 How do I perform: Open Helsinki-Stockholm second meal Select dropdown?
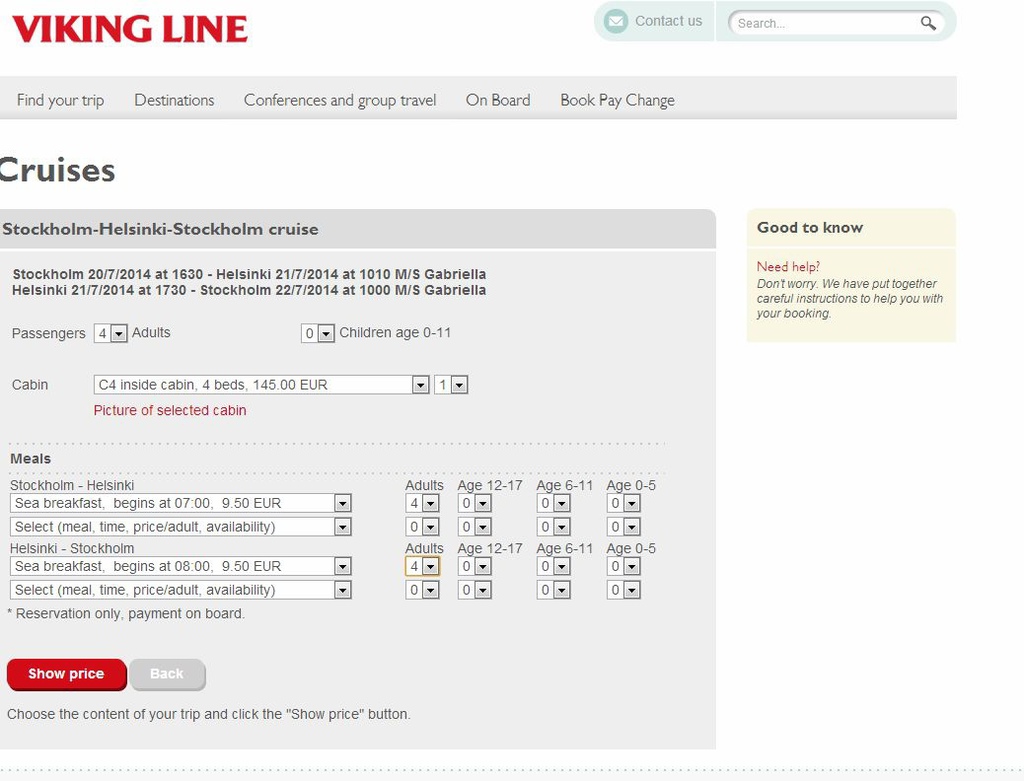(x=181, y=590)
